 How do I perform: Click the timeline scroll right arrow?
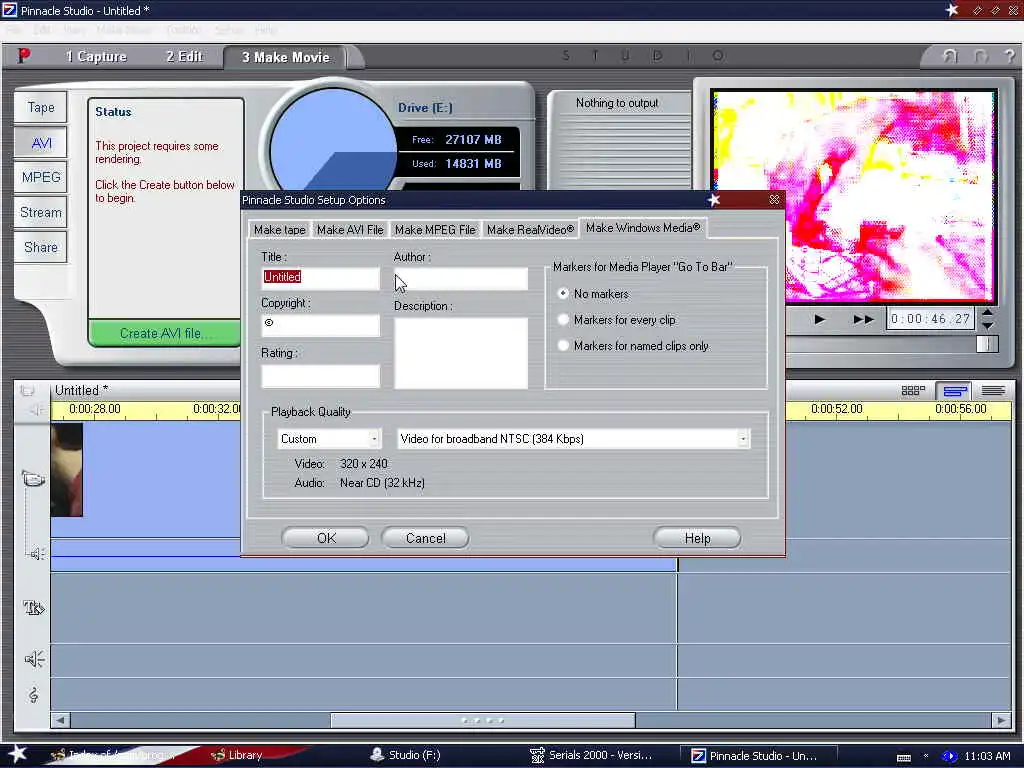point(1001,720)
